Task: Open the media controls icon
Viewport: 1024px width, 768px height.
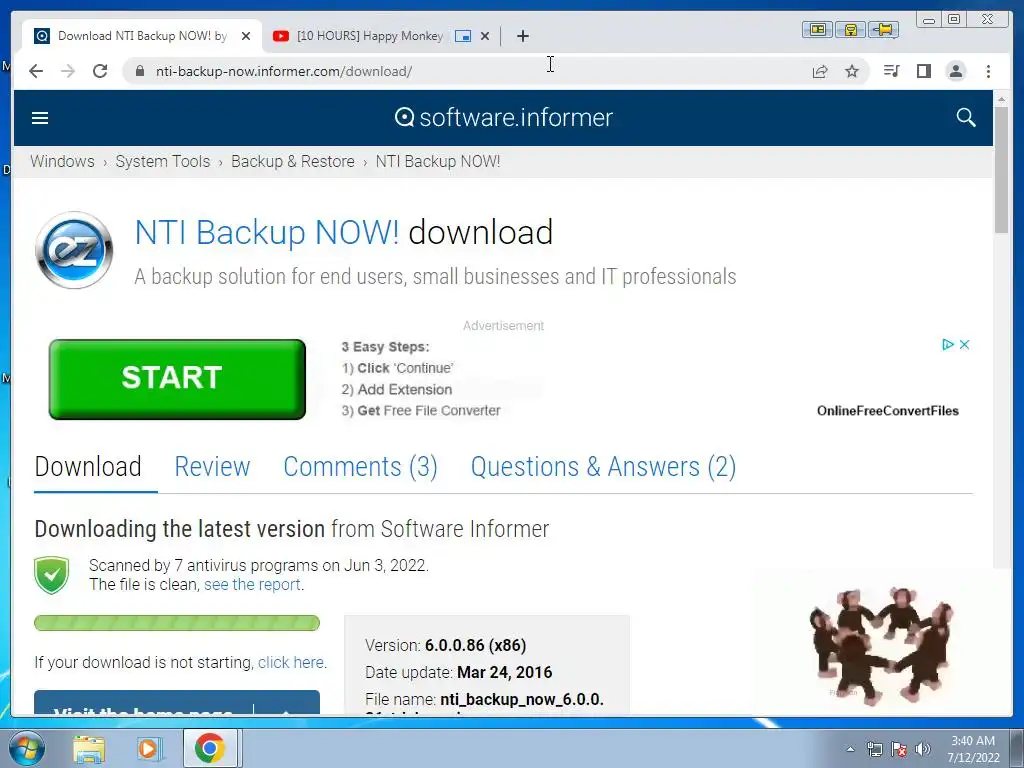Action: pos(891,71)
